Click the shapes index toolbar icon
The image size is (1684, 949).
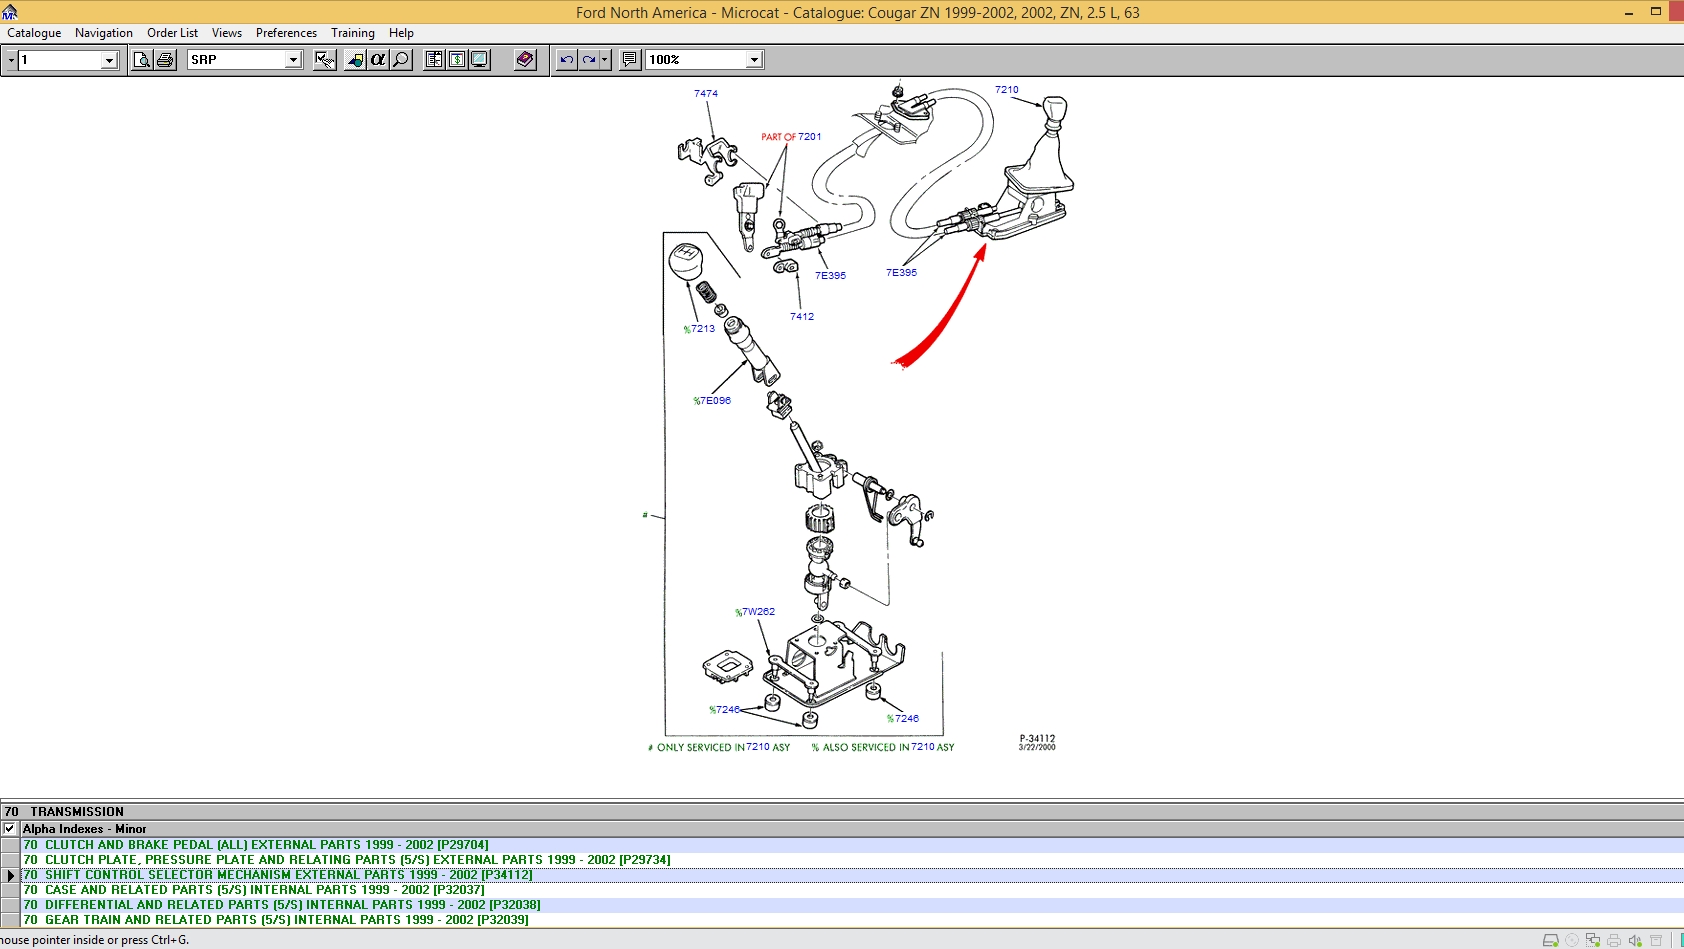pos(355,60)
